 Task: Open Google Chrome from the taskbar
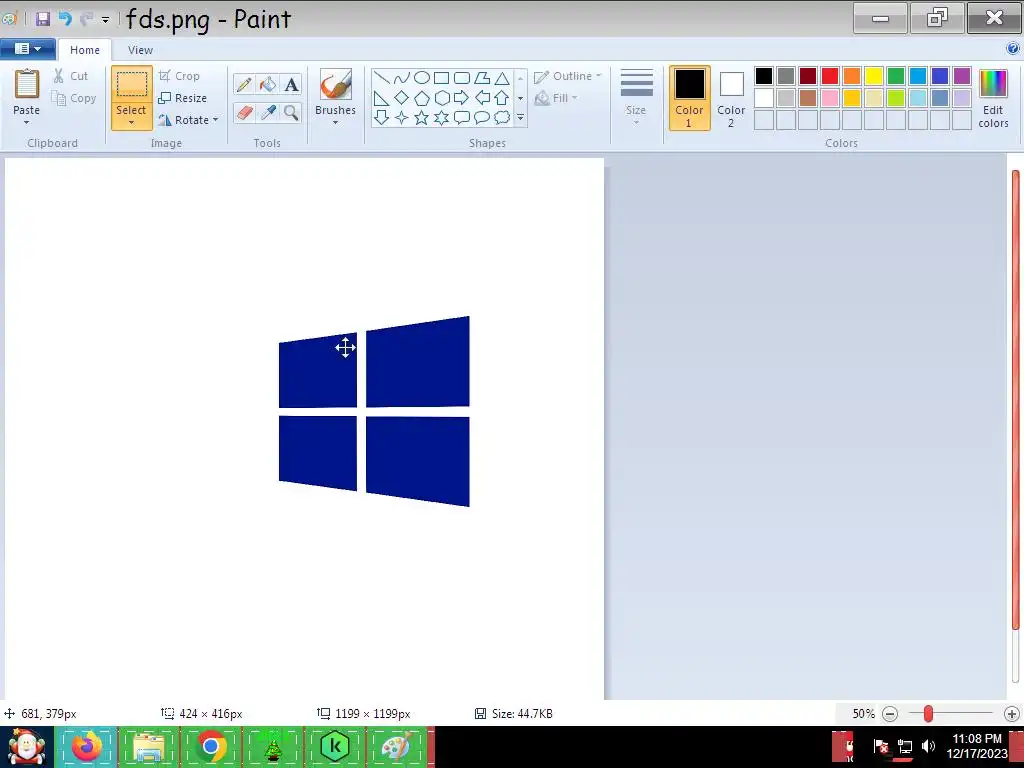210,746
